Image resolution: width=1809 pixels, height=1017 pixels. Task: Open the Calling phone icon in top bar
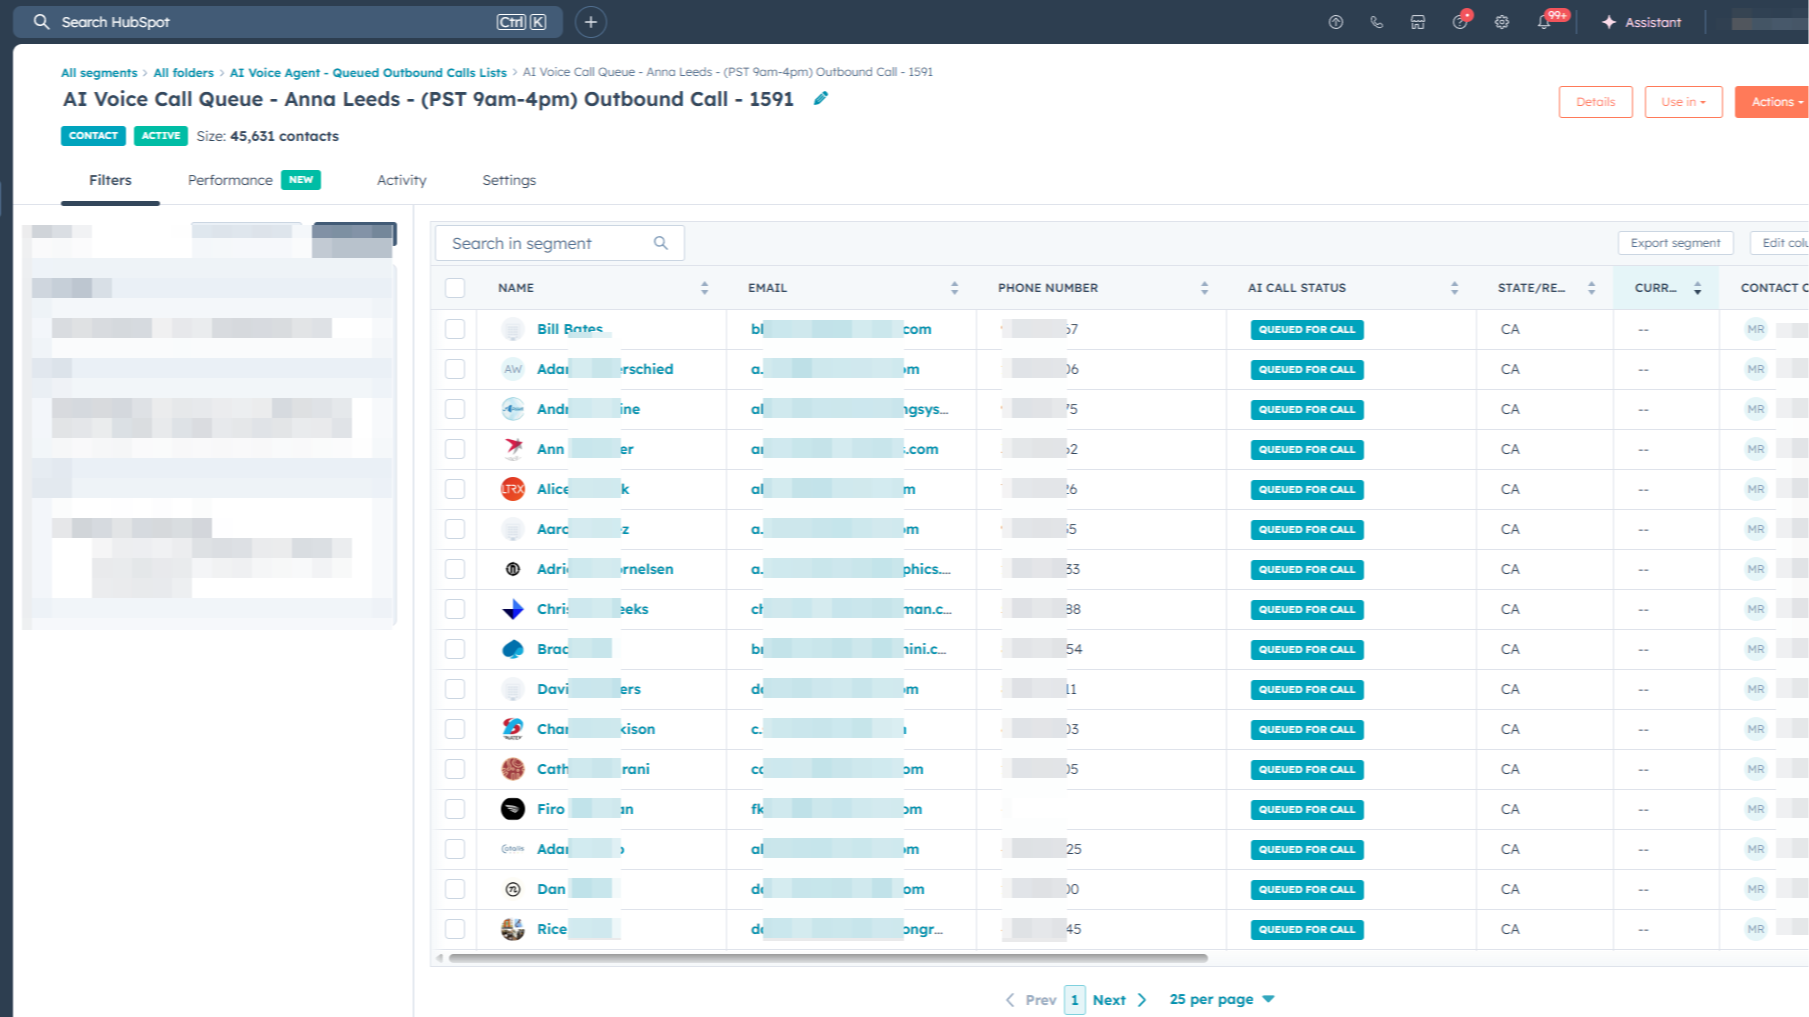[x=1377, y=21]
